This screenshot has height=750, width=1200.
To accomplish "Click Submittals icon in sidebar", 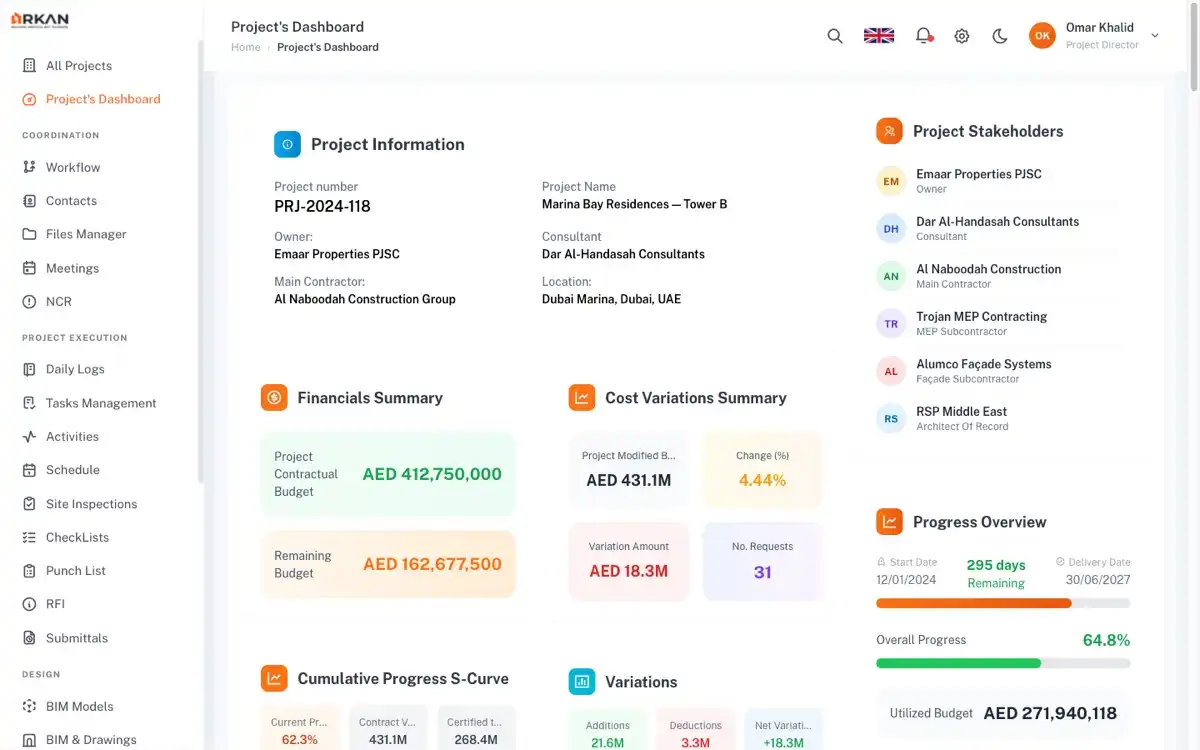I will tap(29, 638).
